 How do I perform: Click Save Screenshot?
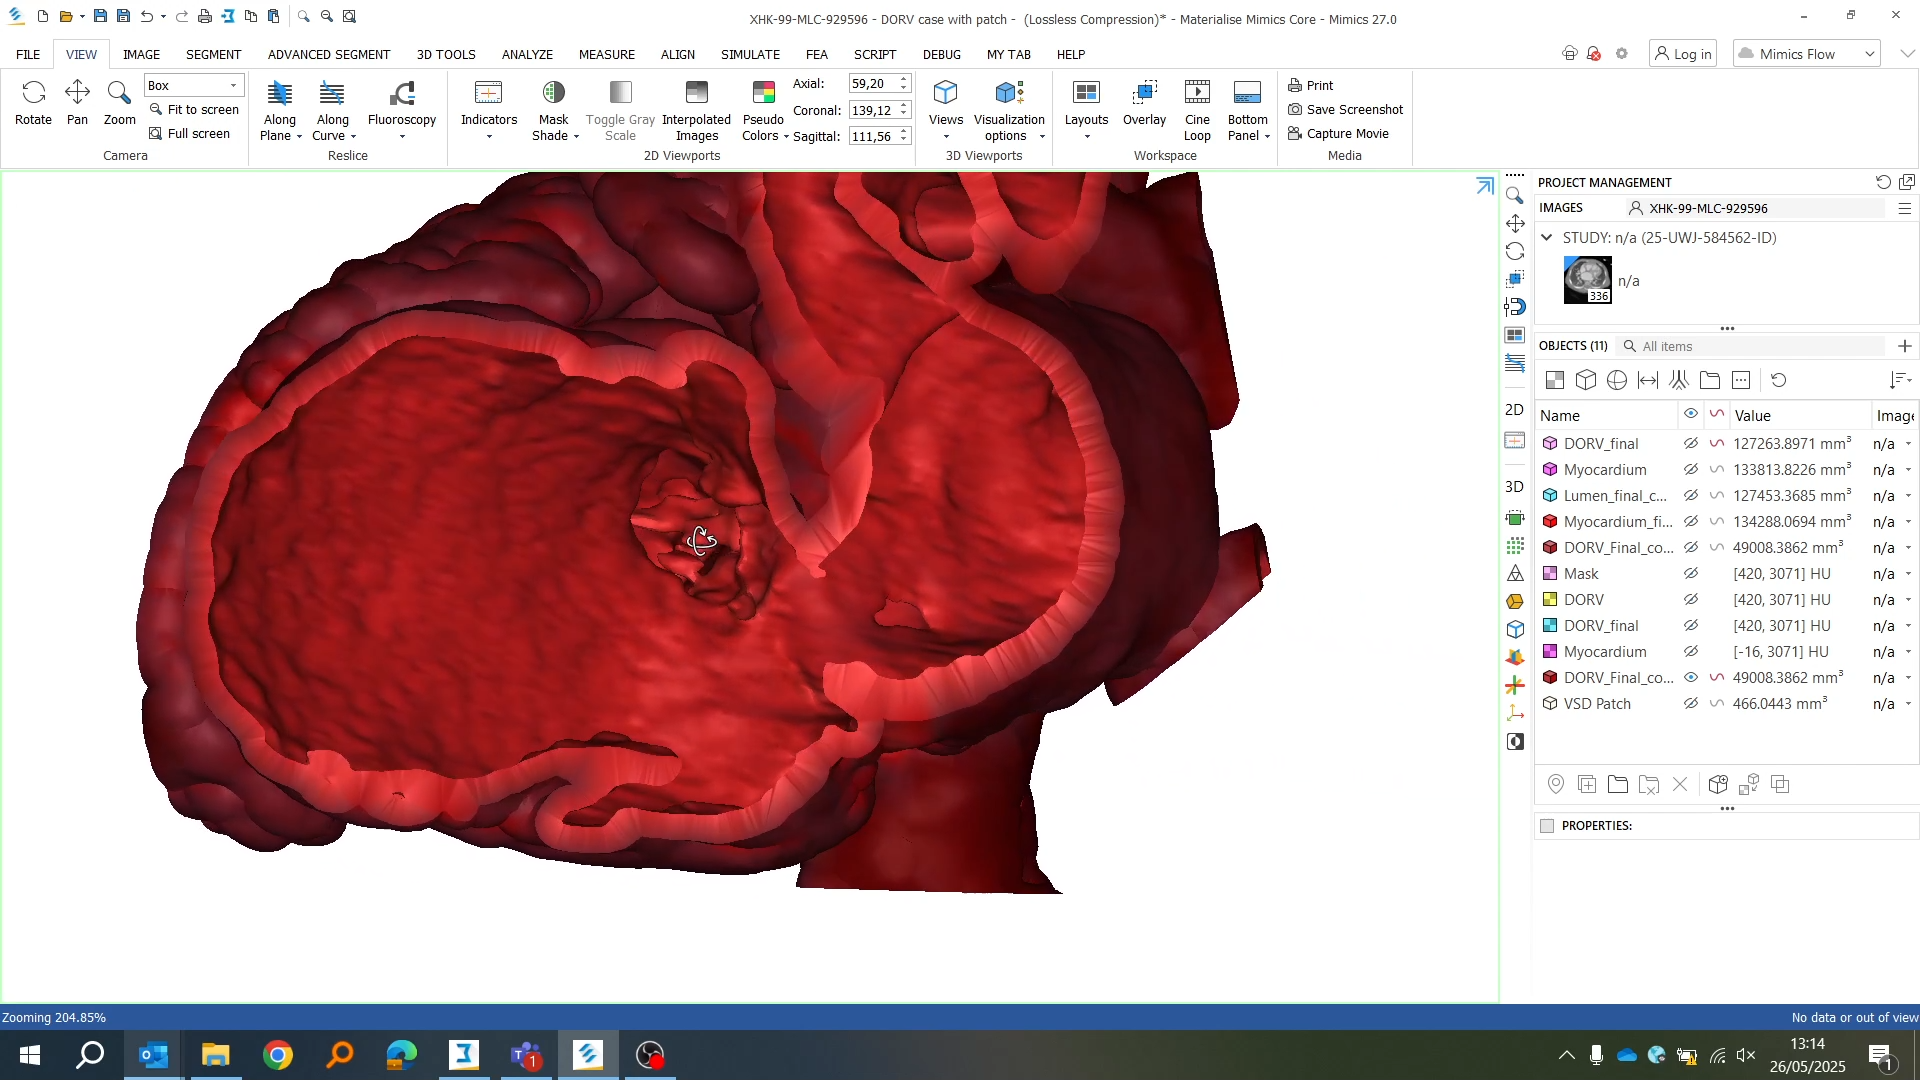1346,110
